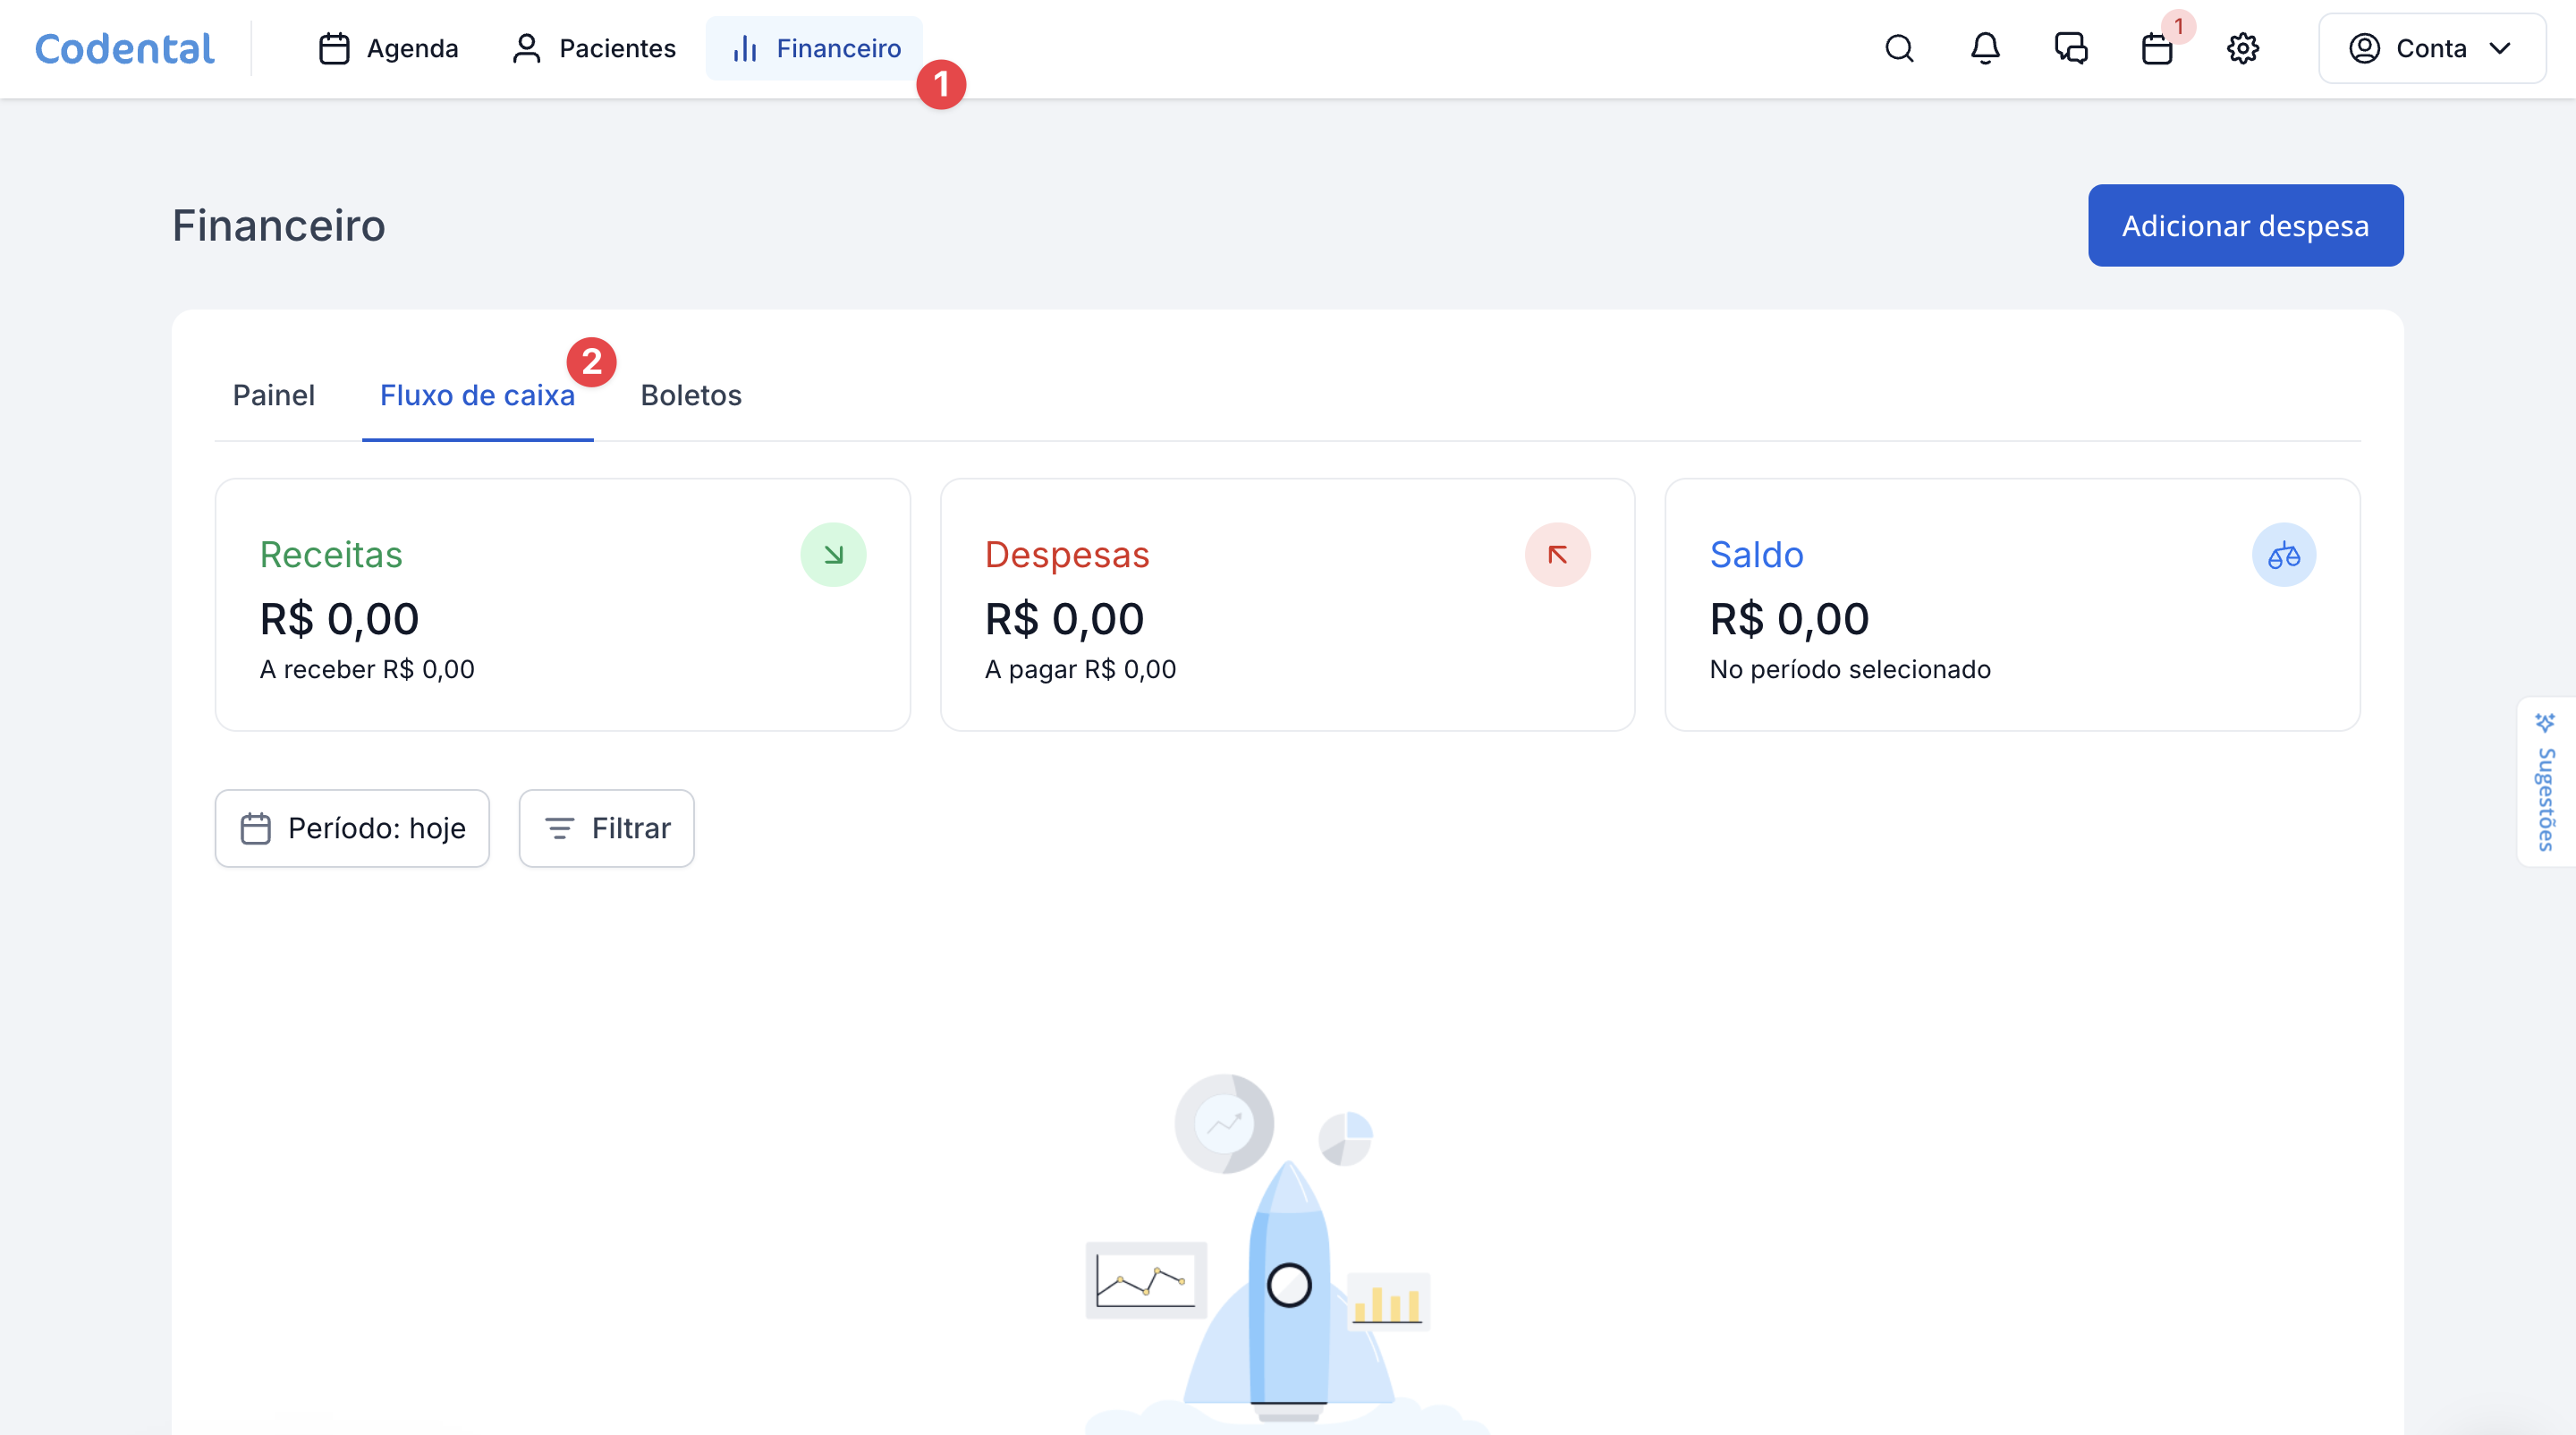Click the Codental logo
The image size is (2576, 1435).
(125, 48)
